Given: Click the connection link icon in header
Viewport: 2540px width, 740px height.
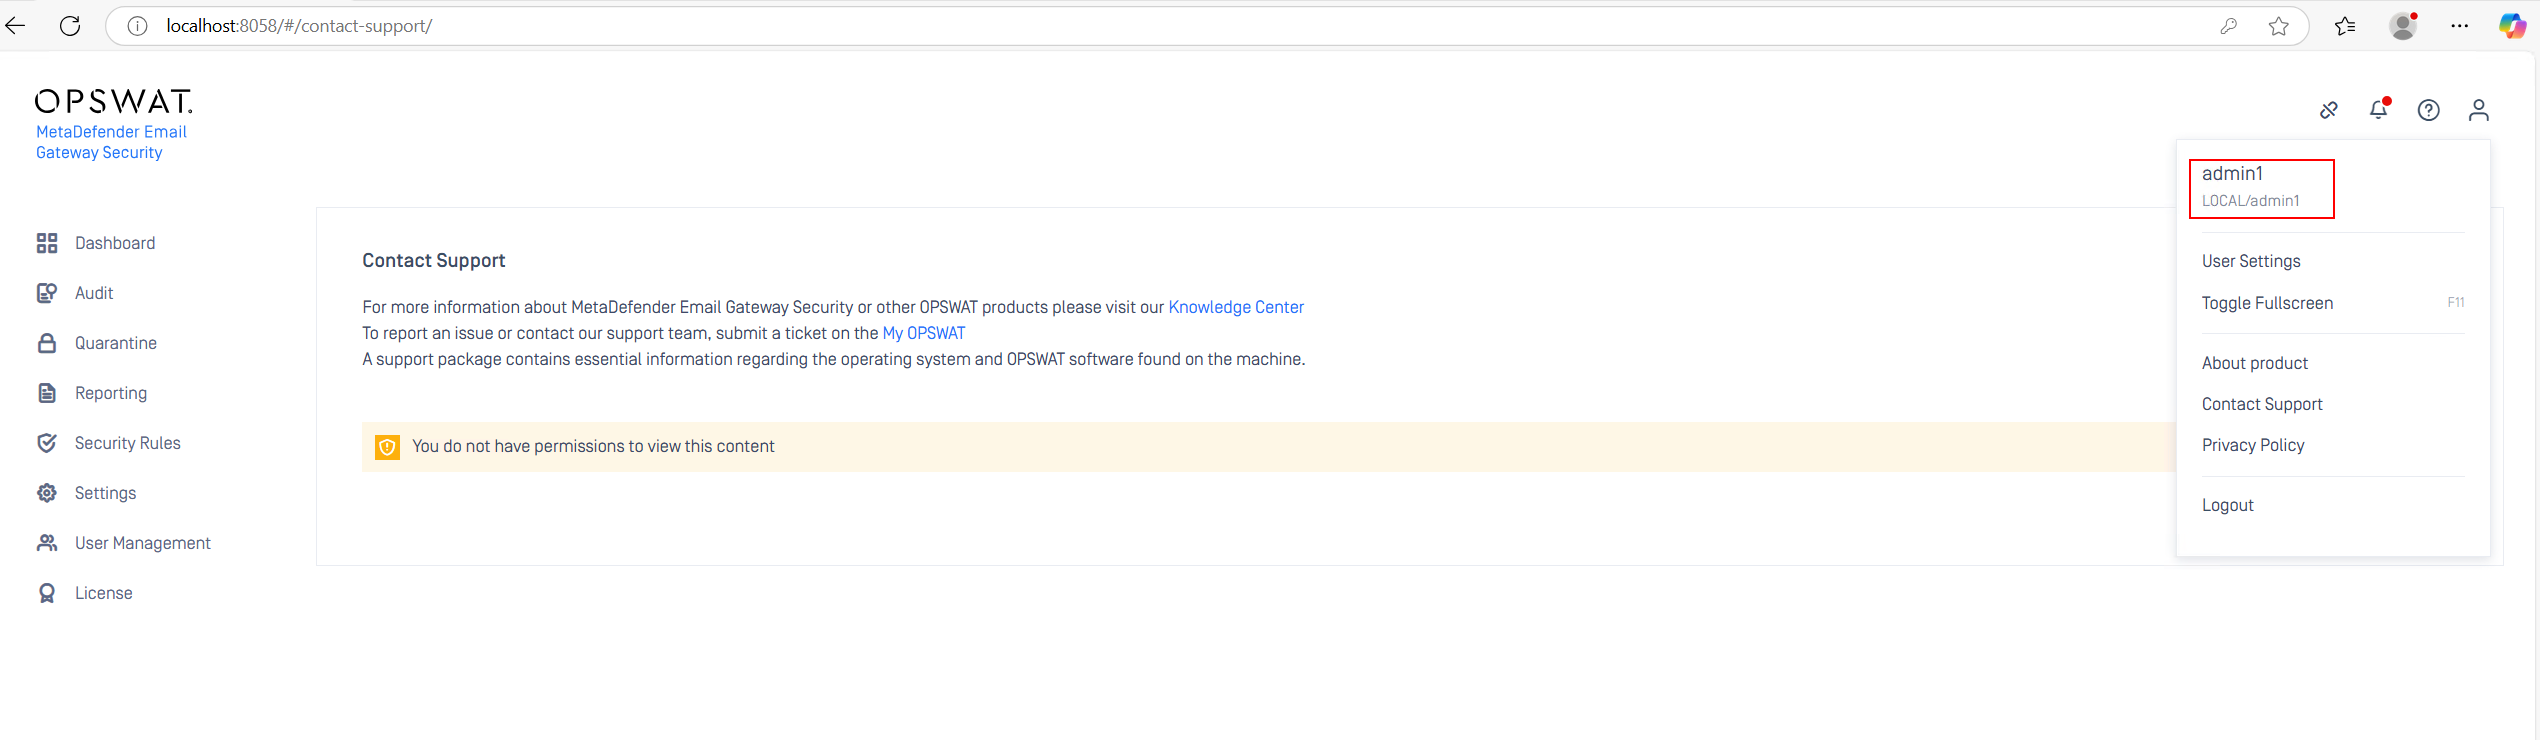Looking at the screenshot, I should pyautogui.click(x=2329, y=110).
